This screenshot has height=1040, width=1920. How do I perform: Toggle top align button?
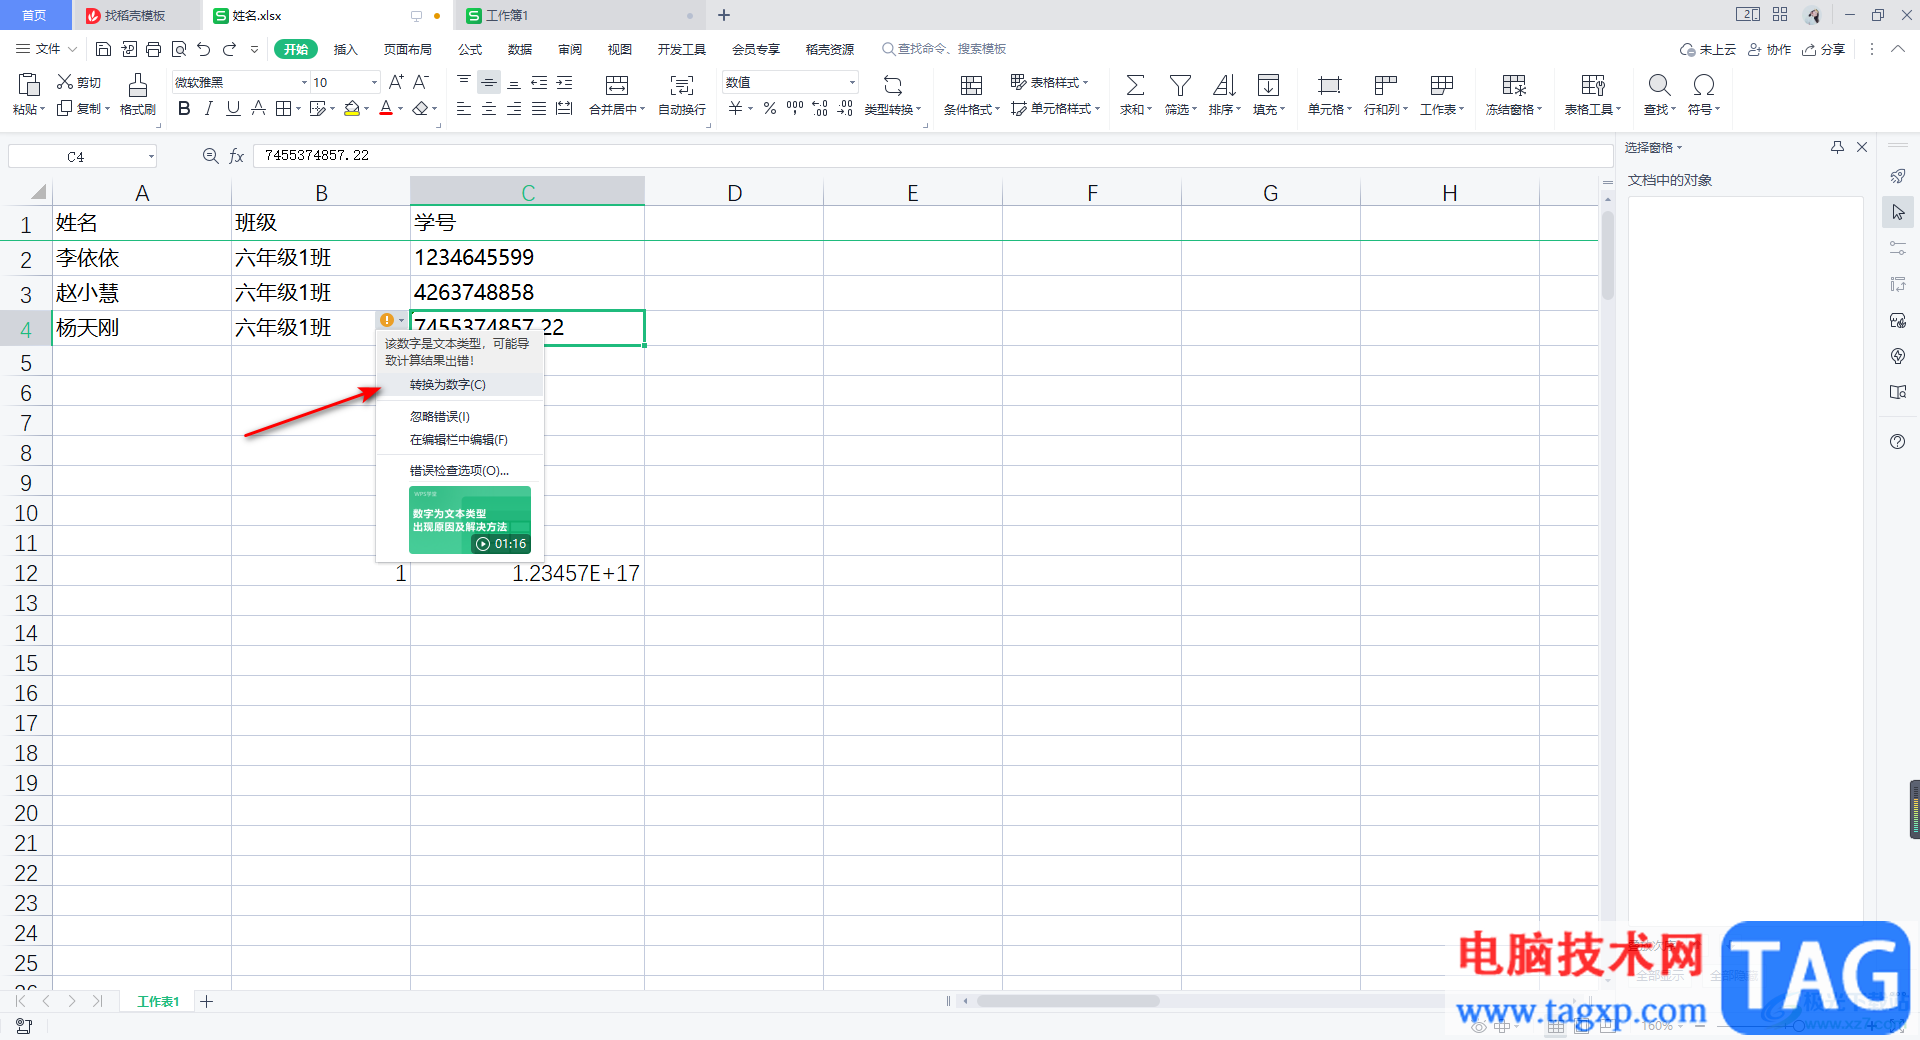464,82
